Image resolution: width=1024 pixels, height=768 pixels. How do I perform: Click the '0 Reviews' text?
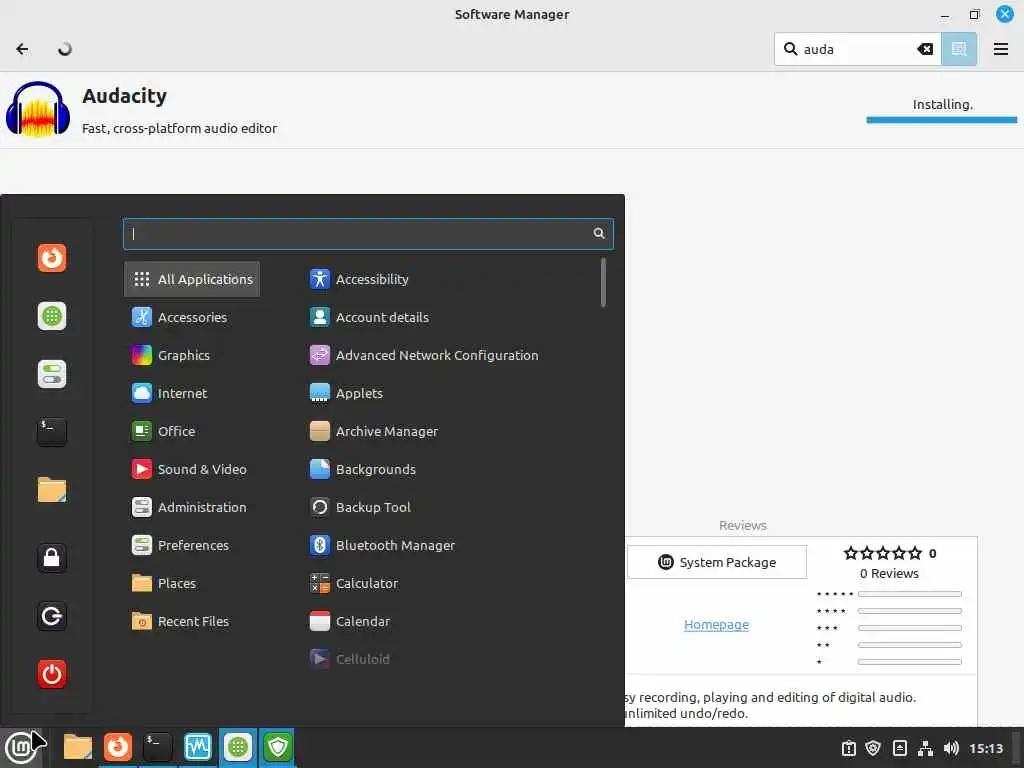pyautogui.click(x=889, y=573)
